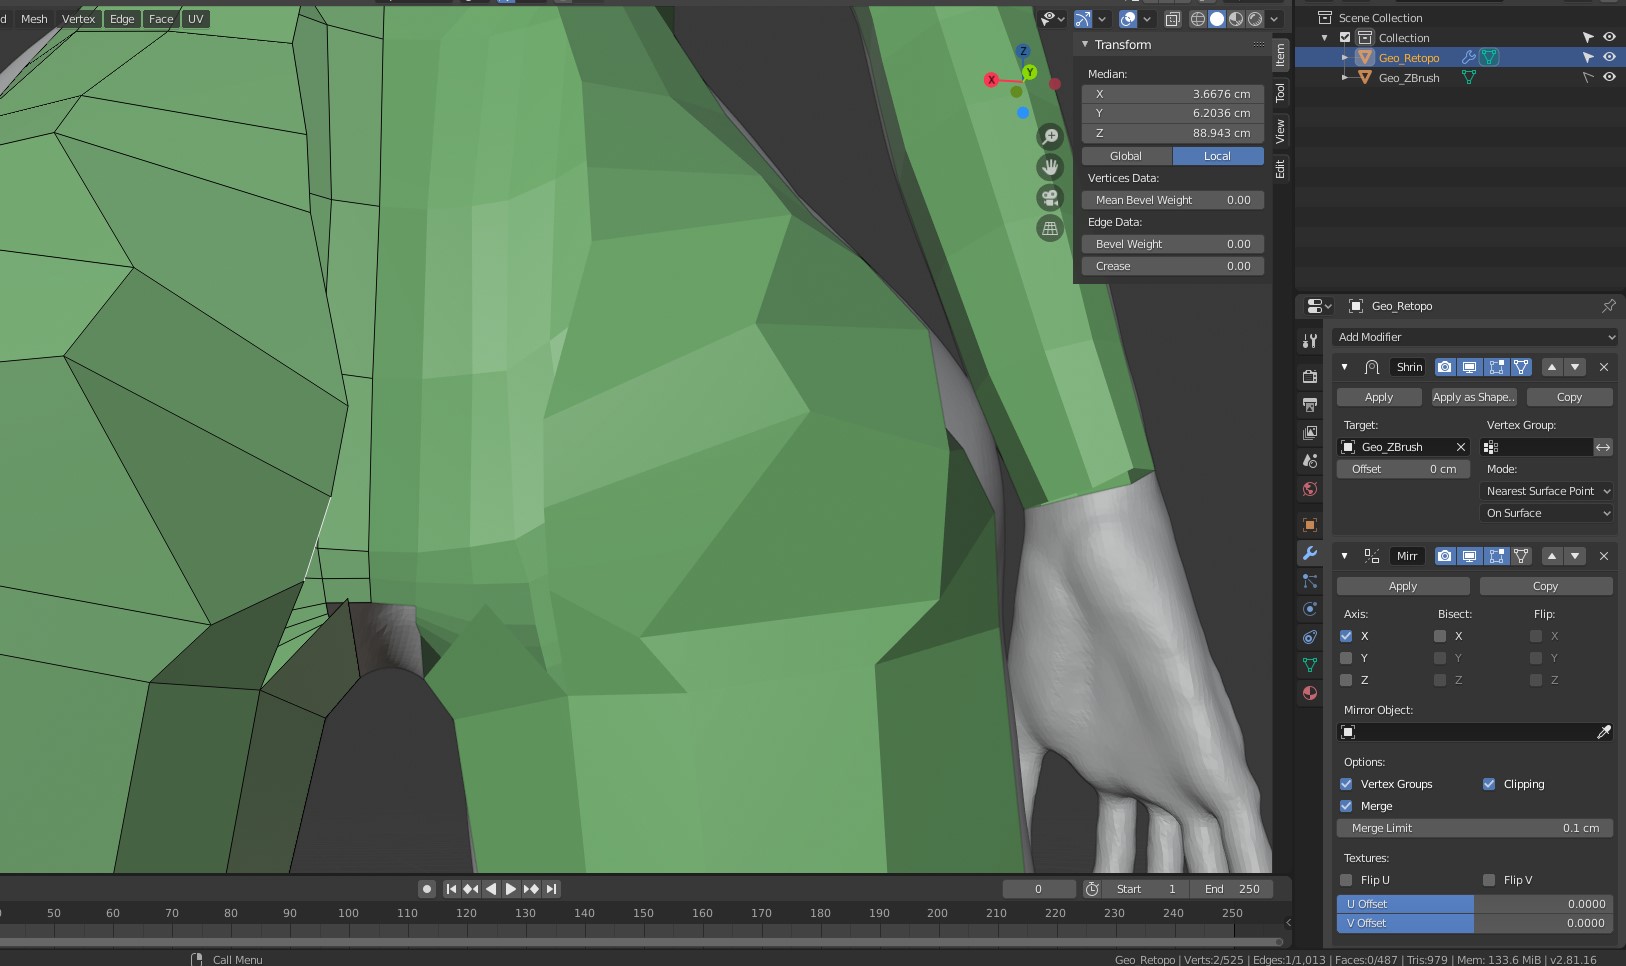The image size is (1626, 966).
Task: Switch orthographic/perspective with the grid icon
Action: point(1050,229)
